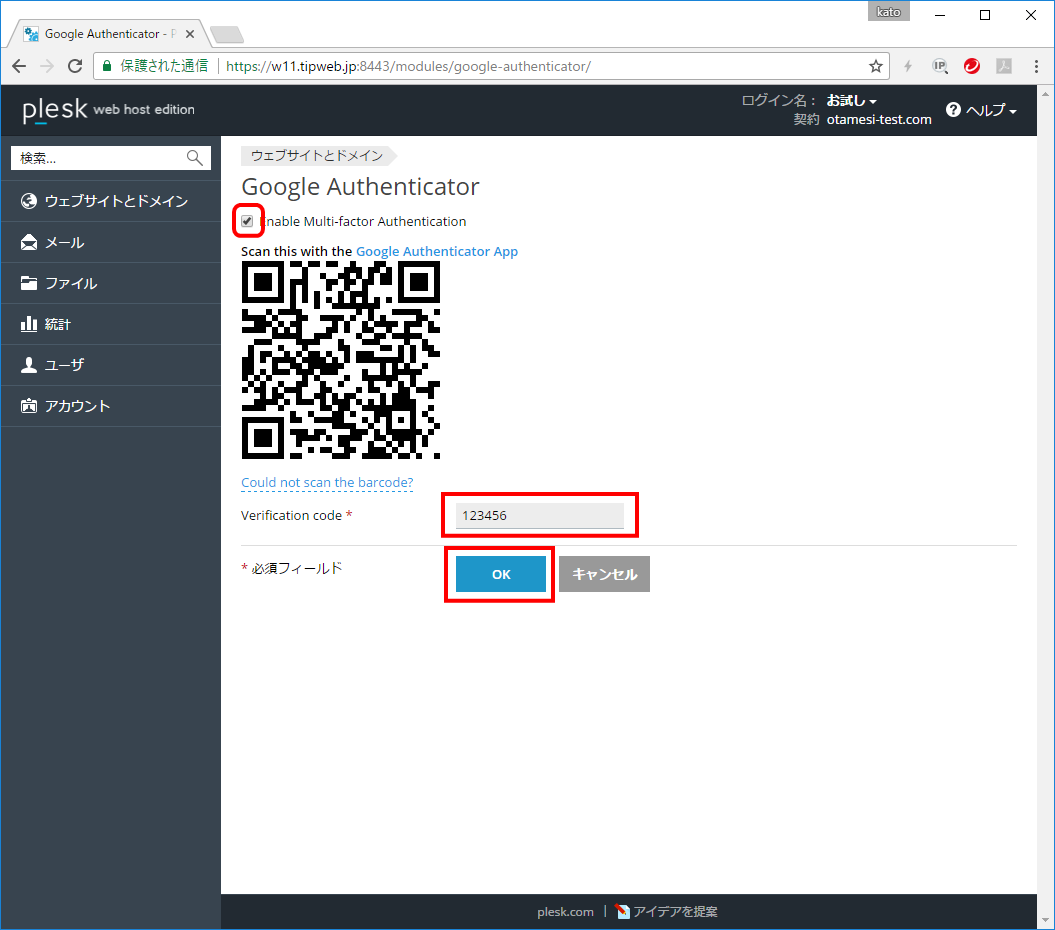The image size is (1055, 930).
Task: Click the blue OK button
Action: point(501,574)
